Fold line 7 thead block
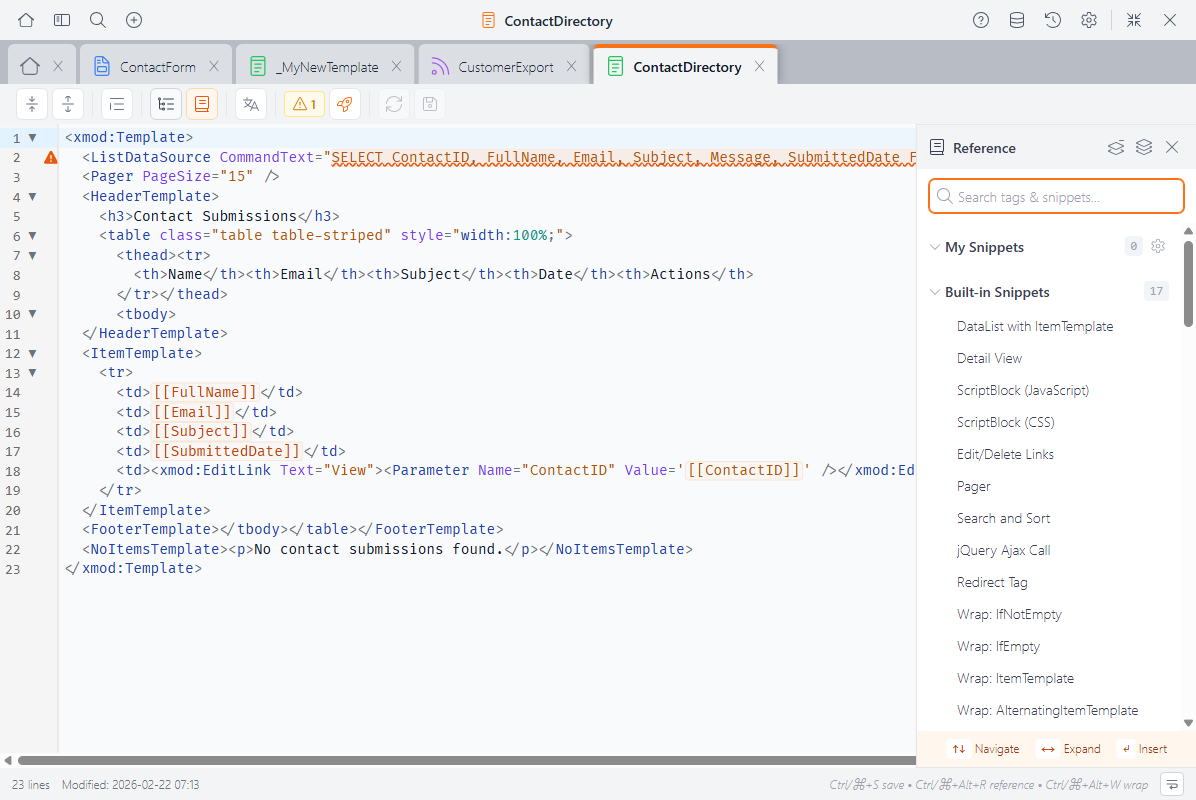This screenshot has height=800, width=1196. point(33,255)
